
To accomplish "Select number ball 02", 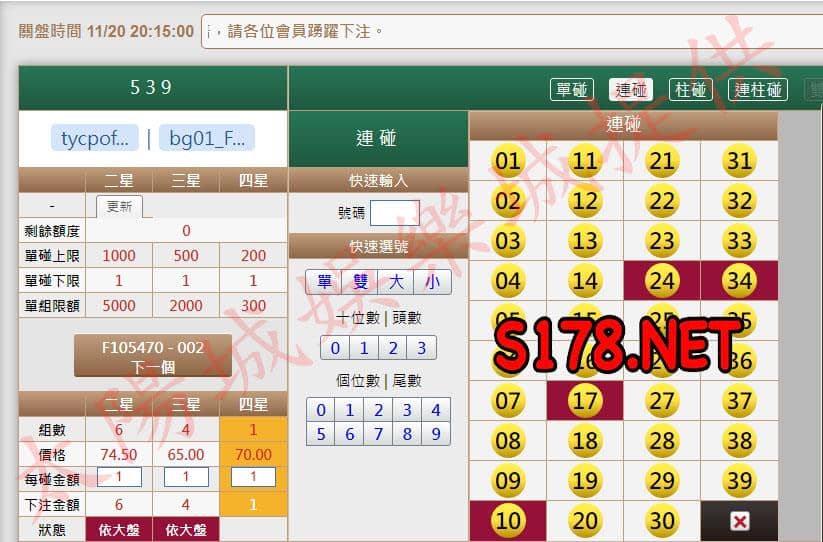I will coord(508,201).
